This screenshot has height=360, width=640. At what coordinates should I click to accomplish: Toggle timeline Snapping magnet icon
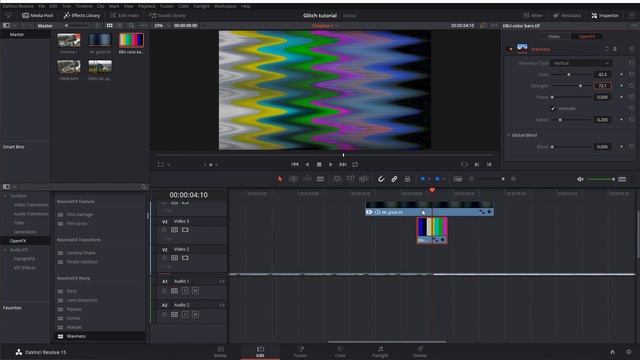click(x=381, y=179)
